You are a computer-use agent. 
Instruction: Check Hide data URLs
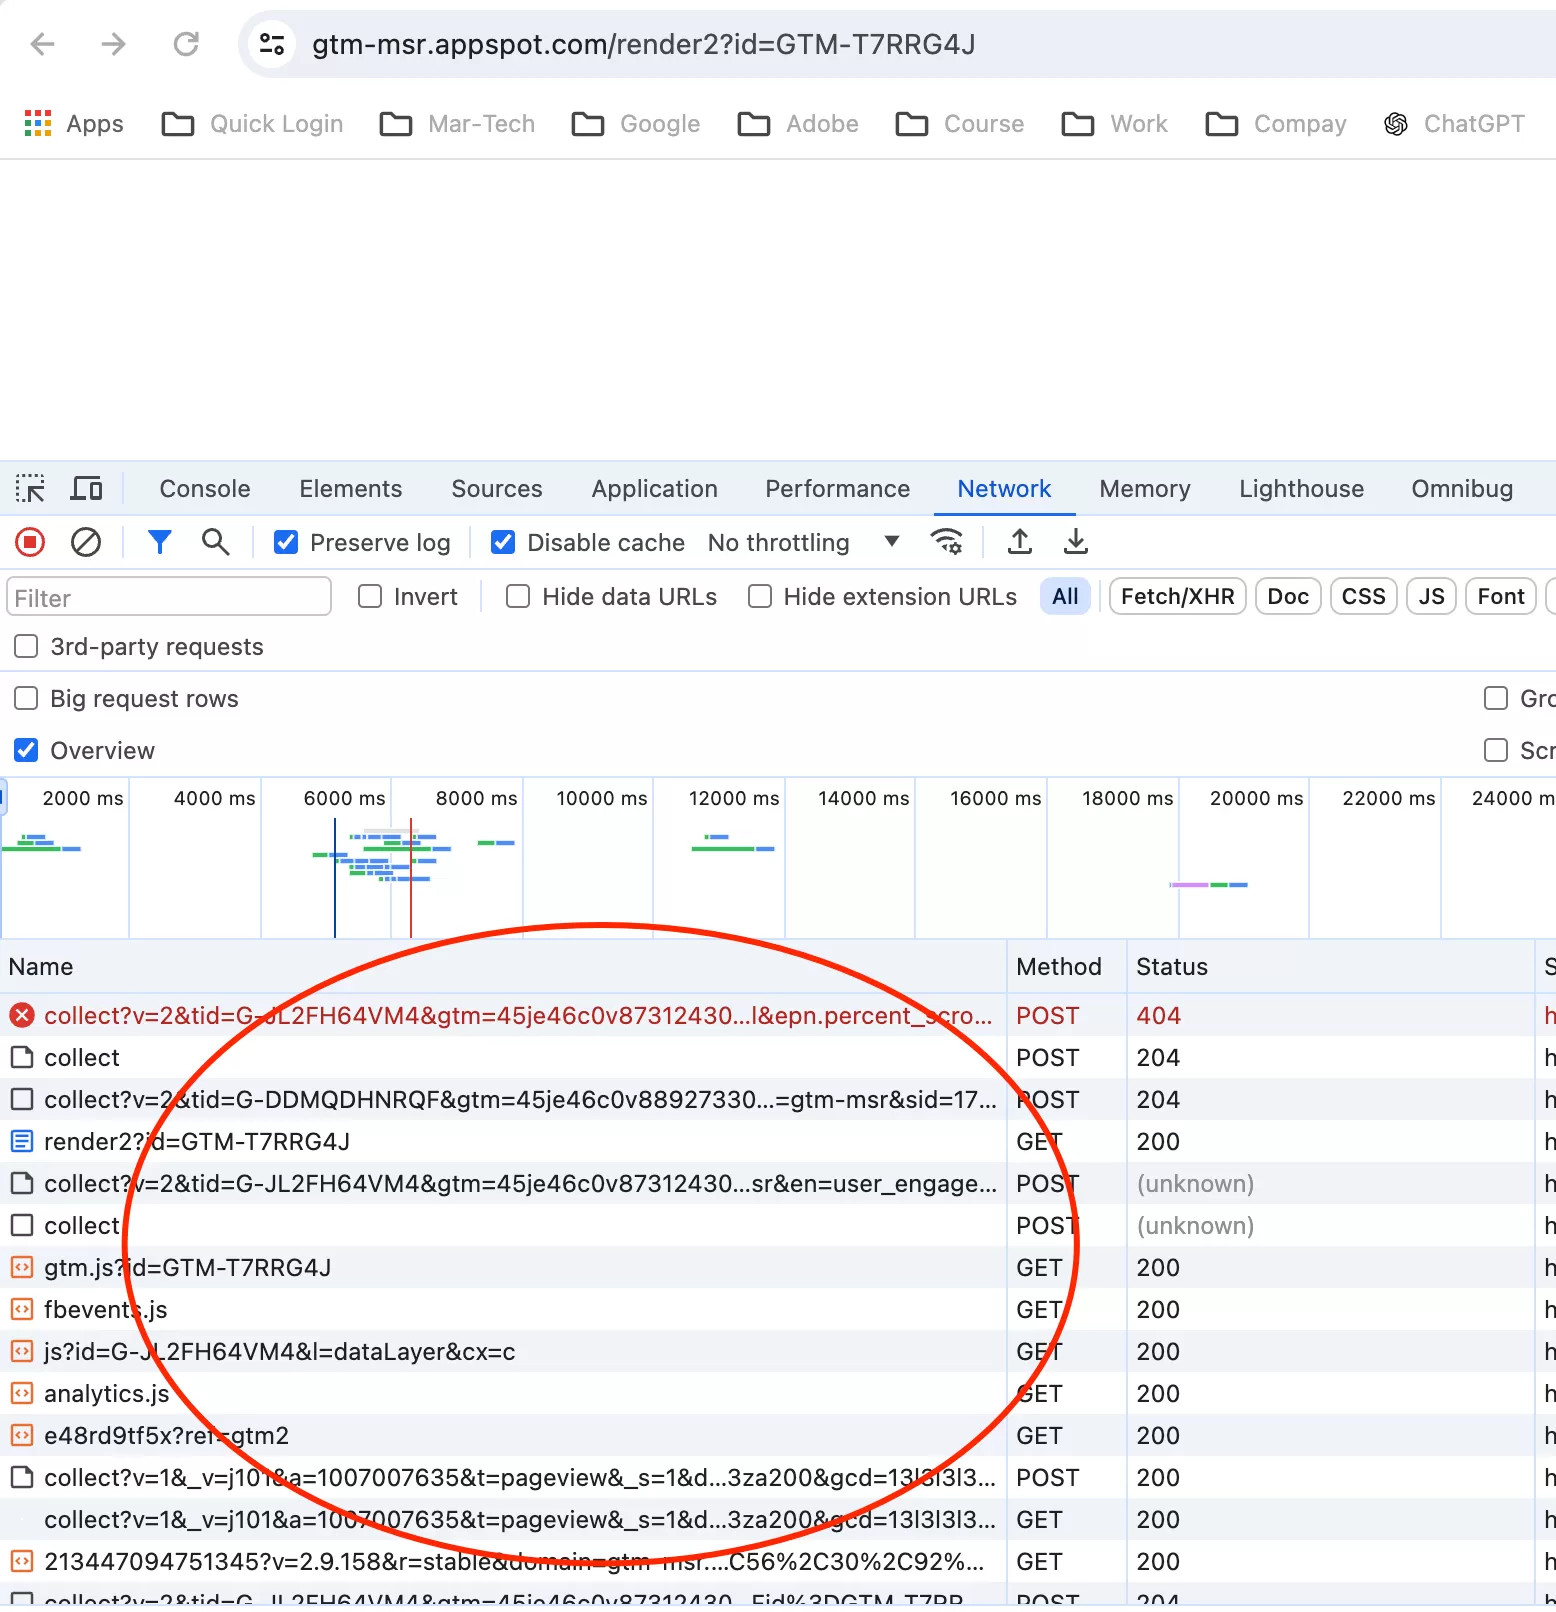[x=518, y=597]
